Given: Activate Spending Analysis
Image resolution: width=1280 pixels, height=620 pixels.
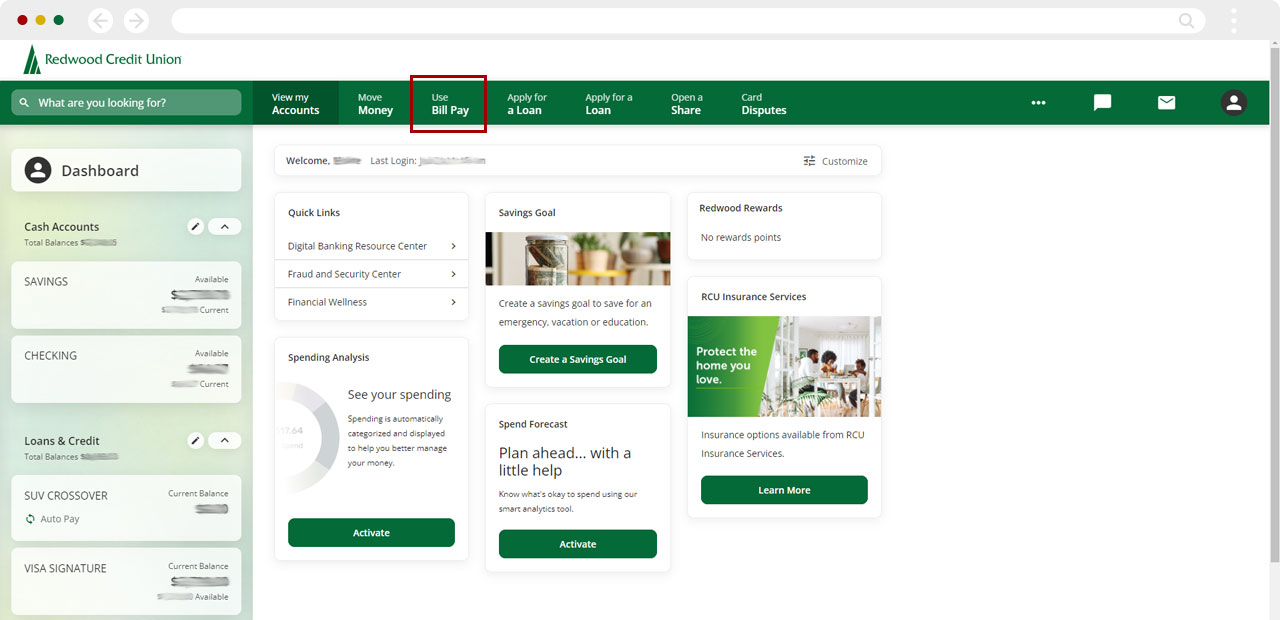Looking at the screenshot, I should point(371,533).
